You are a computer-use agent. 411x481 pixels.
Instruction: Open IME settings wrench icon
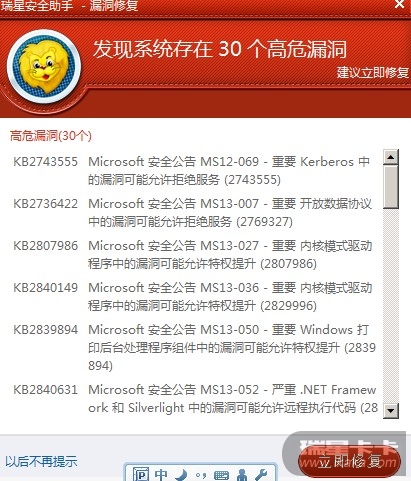(261, 474)
